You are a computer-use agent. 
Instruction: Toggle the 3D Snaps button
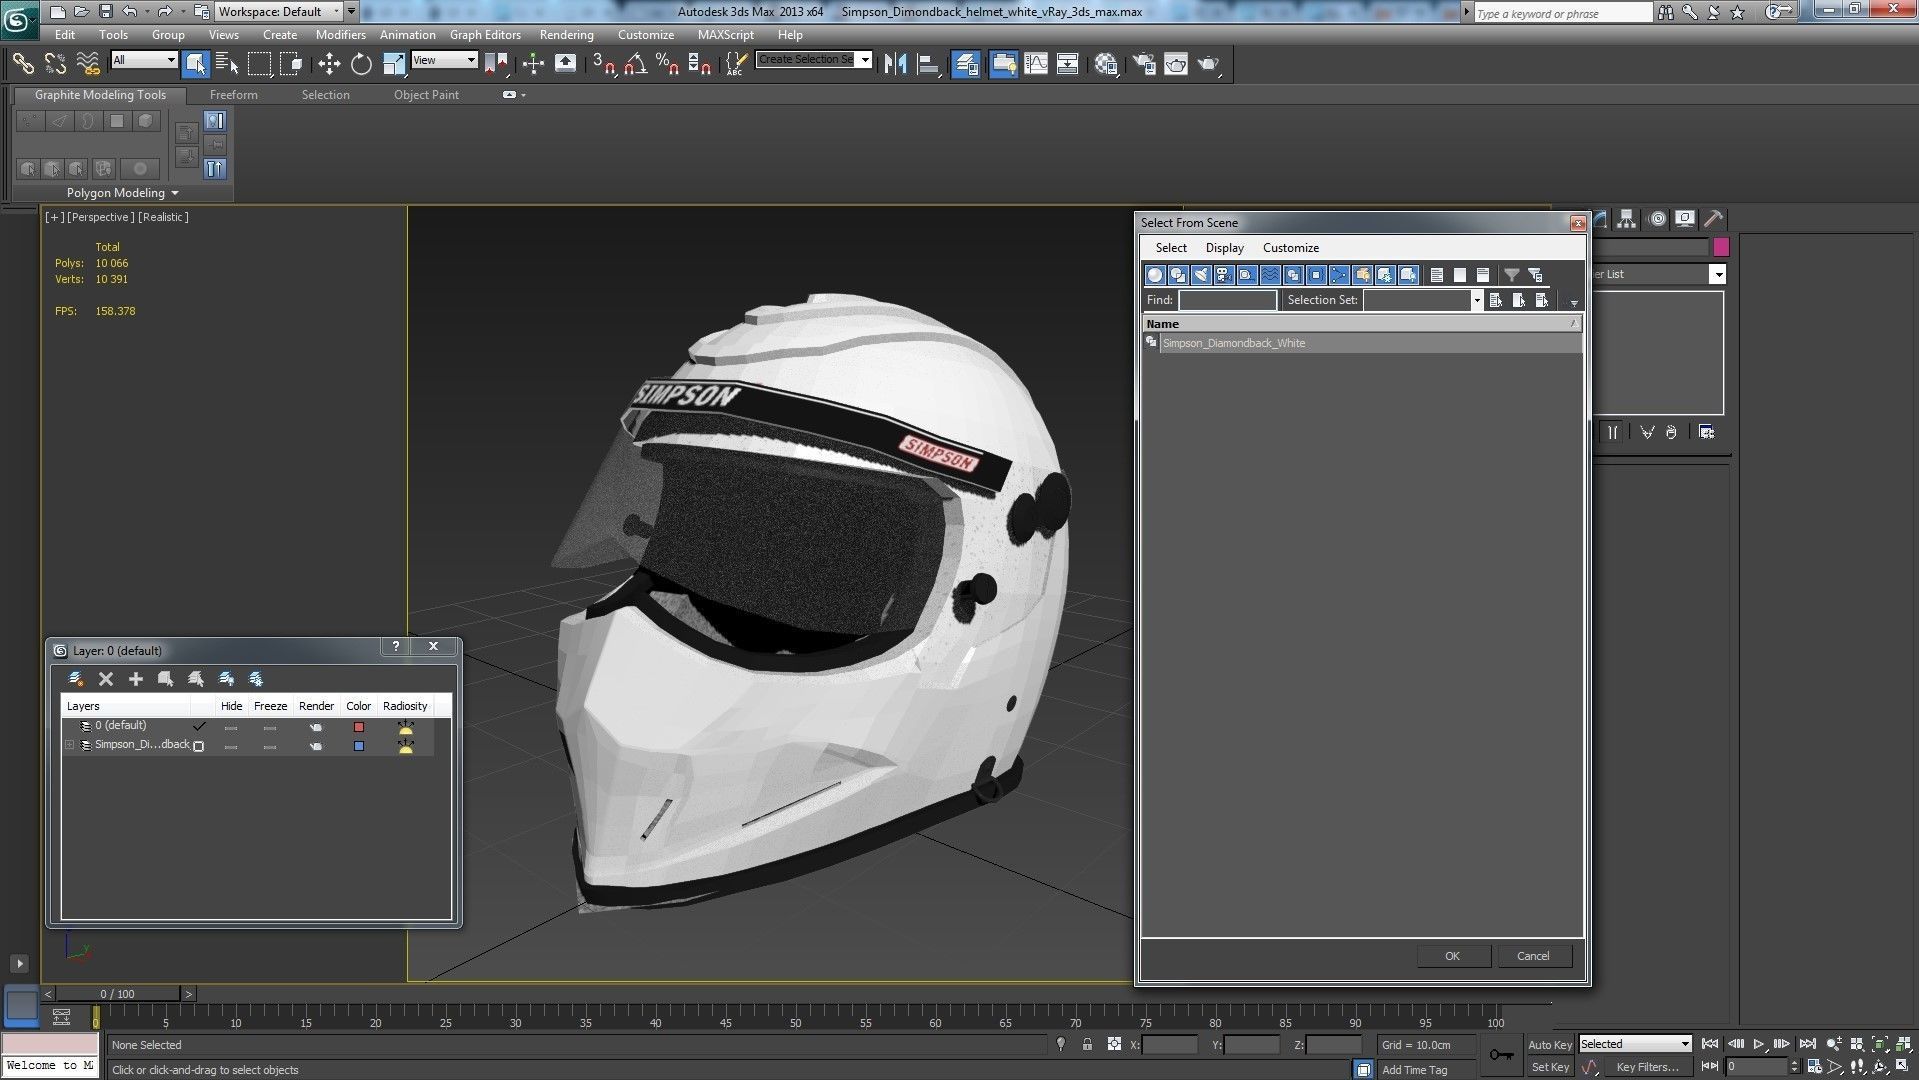pos(603,64)
